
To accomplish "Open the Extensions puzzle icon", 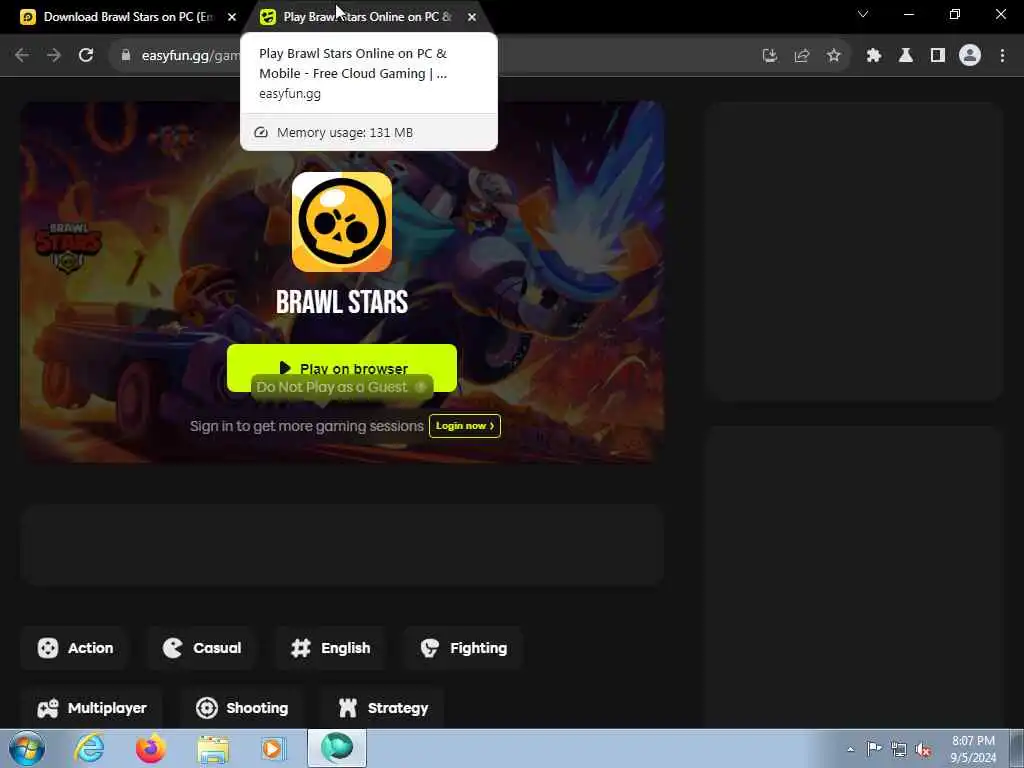I will coord(874,56).
